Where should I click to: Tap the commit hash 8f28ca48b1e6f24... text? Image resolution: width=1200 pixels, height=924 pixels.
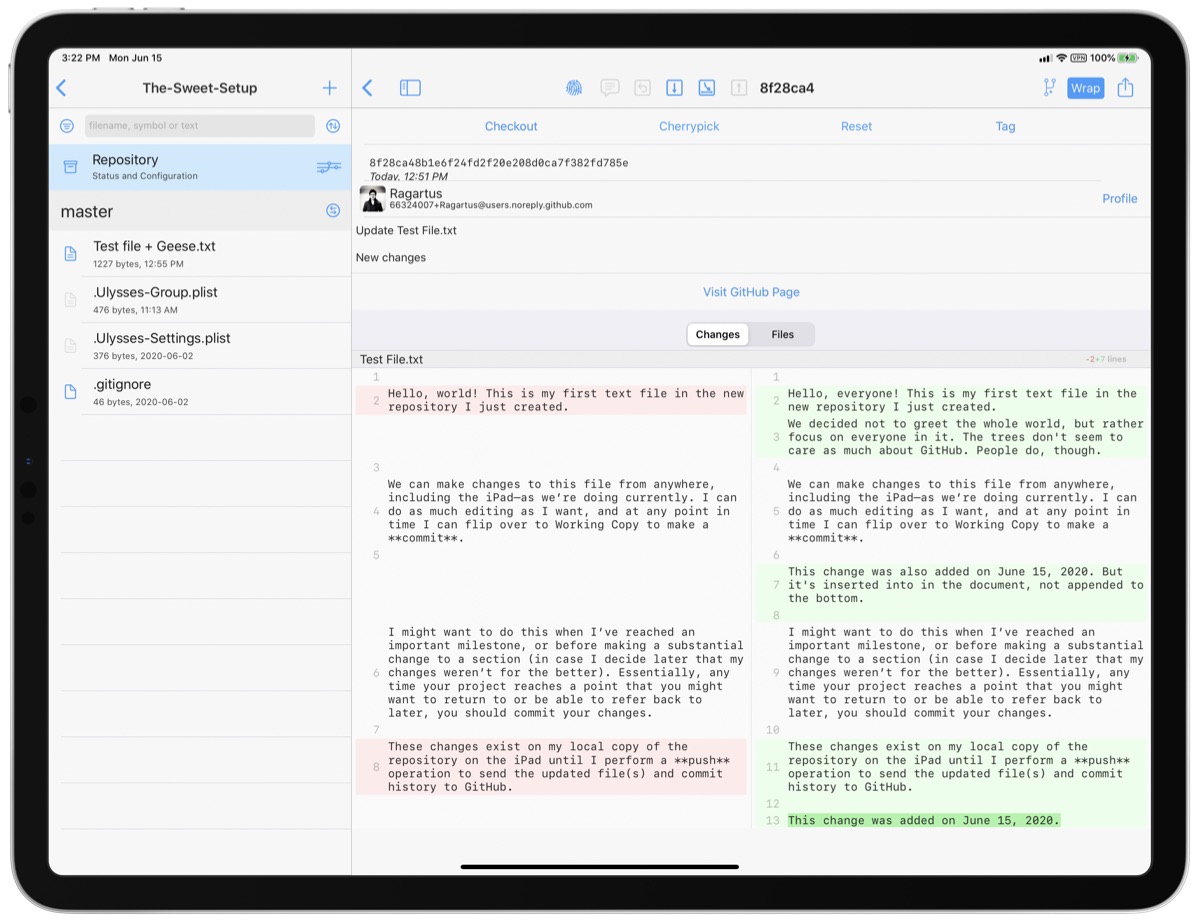click(x=498, y=162)
